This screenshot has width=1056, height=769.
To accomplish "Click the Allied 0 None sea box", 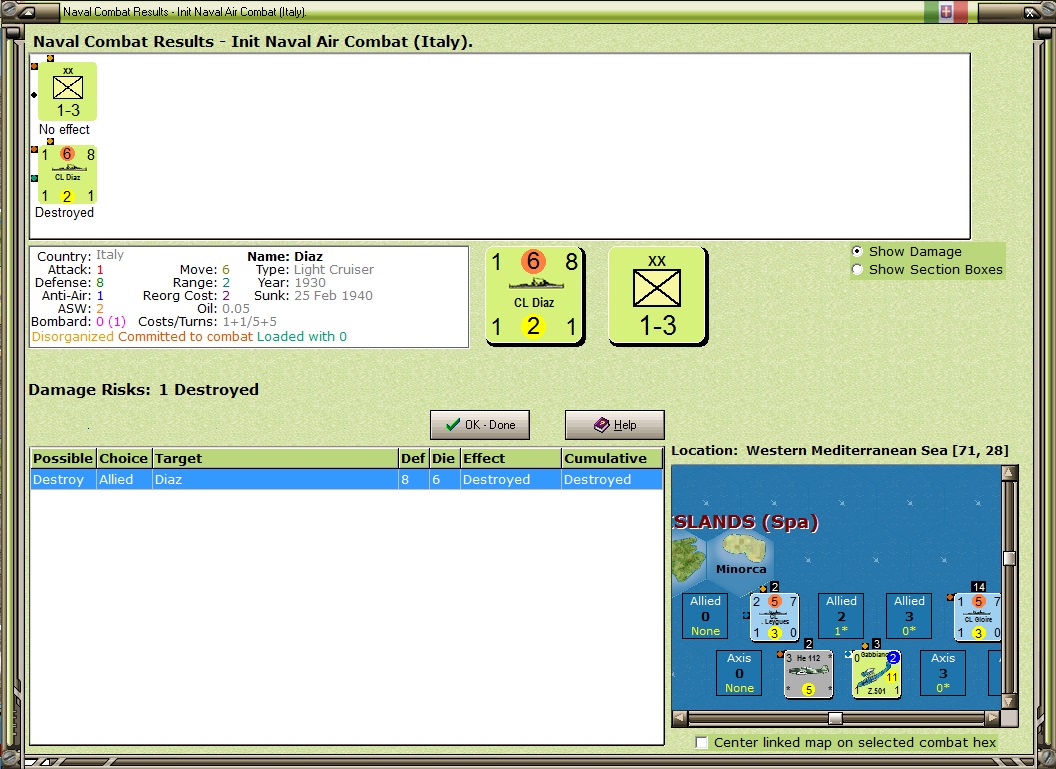I will point(705,616).
